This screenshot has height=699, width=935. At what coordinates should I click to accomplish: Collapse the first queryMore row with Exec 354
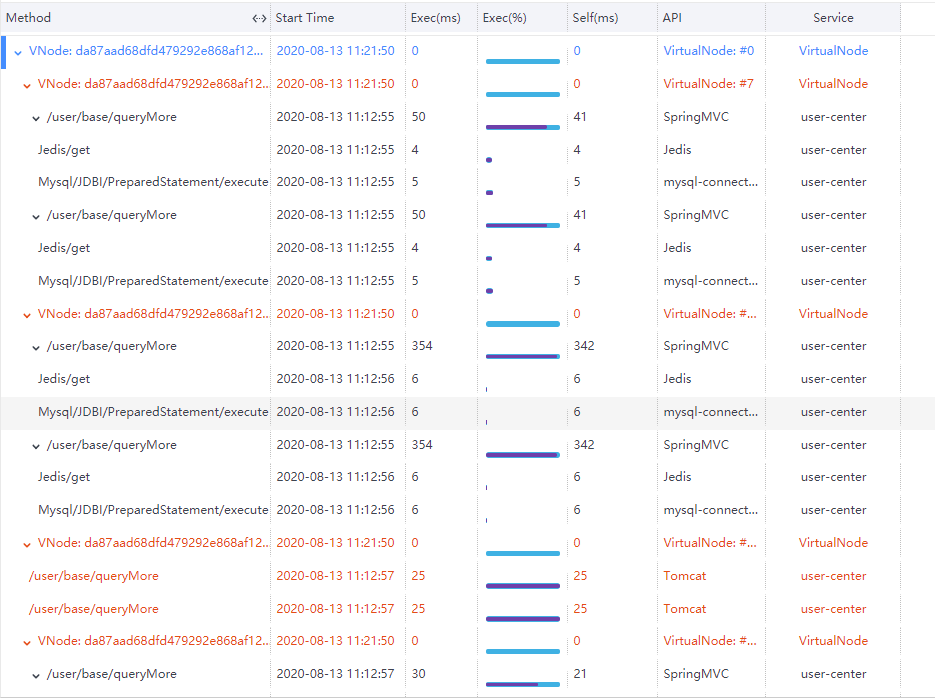[x=36, y=347]
